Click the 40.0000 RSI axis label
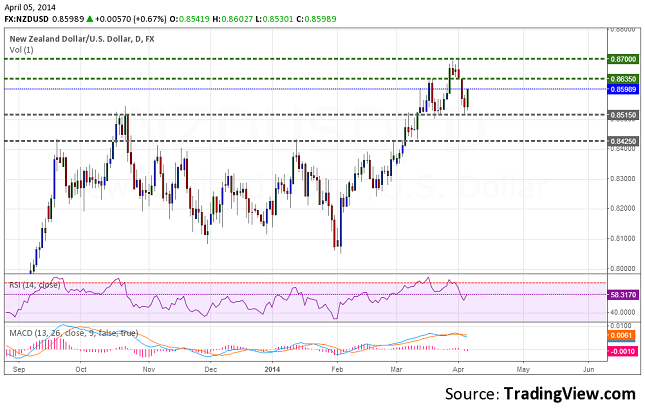The image size is (645, 411). [623, 312]
